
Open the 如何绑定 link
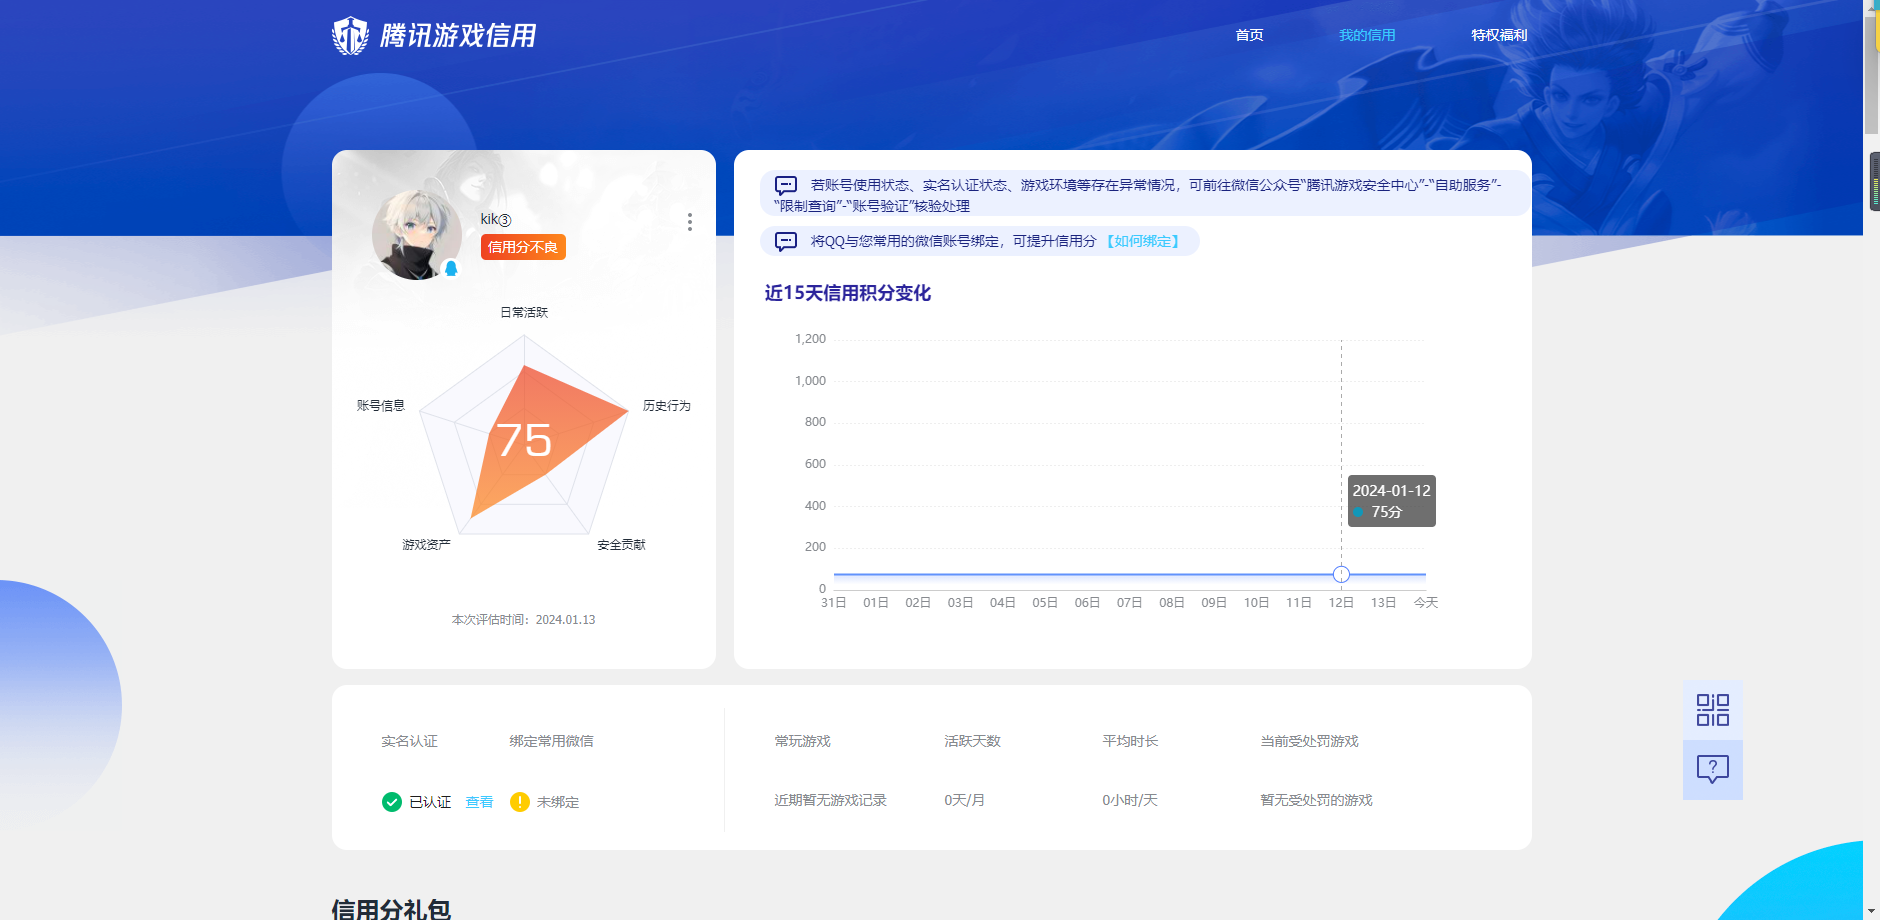[1144, 241]
